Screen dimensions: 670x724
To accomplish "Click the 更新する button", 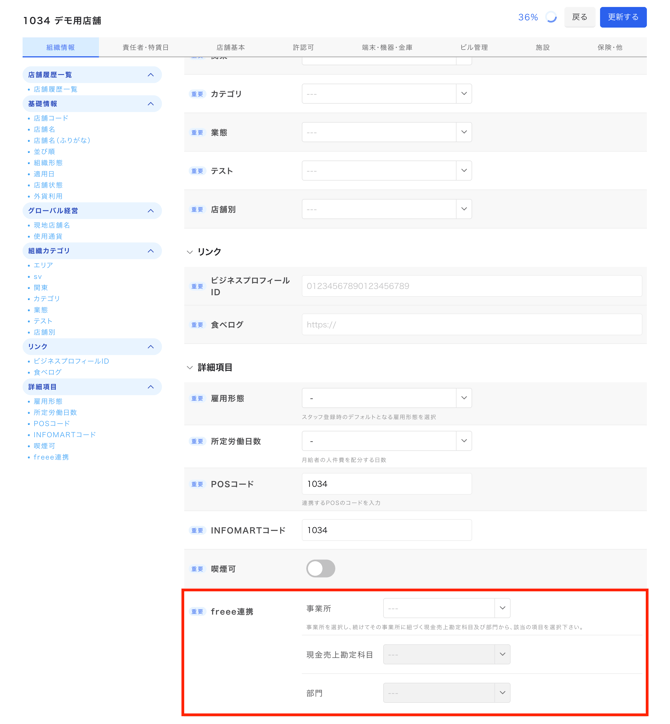I will (623, 17).
